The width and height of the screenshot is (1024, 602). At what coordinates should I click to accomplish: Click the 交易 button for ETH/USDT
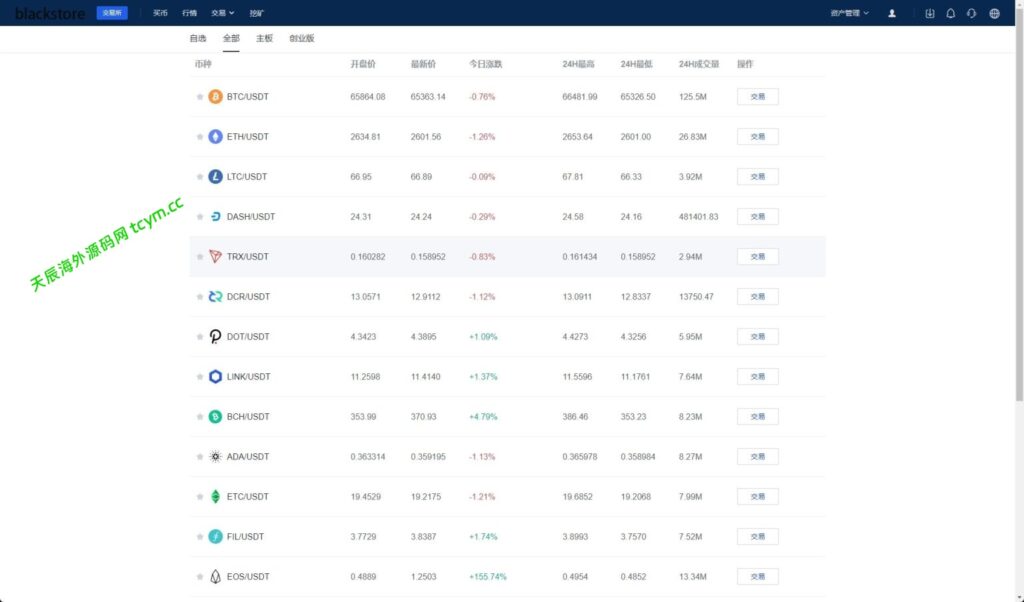click(x=757, y=137)
